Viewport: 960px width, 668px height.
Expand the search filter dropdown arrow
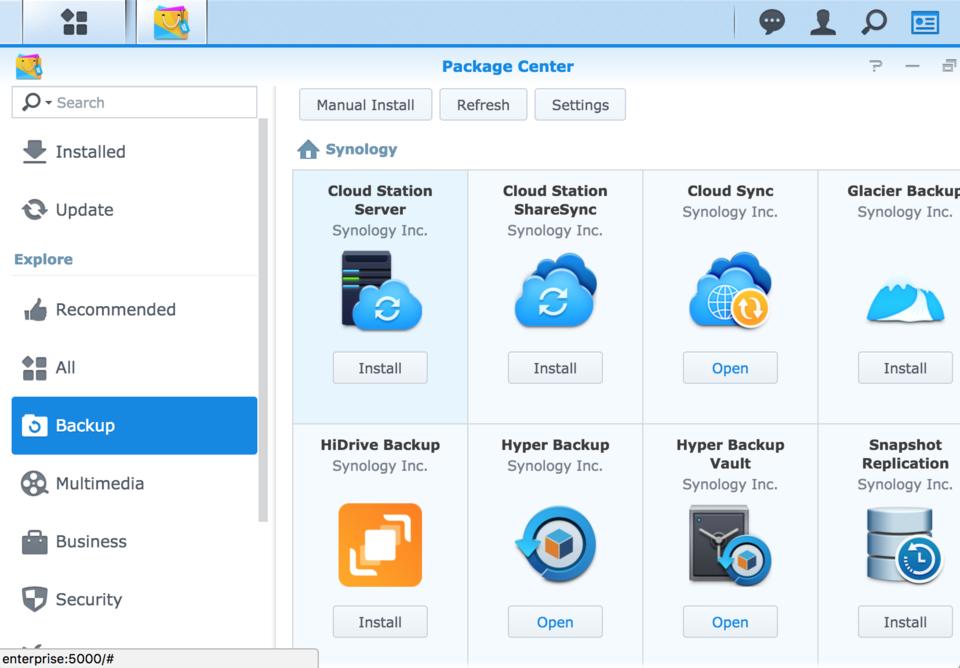(x=48, y=103)
